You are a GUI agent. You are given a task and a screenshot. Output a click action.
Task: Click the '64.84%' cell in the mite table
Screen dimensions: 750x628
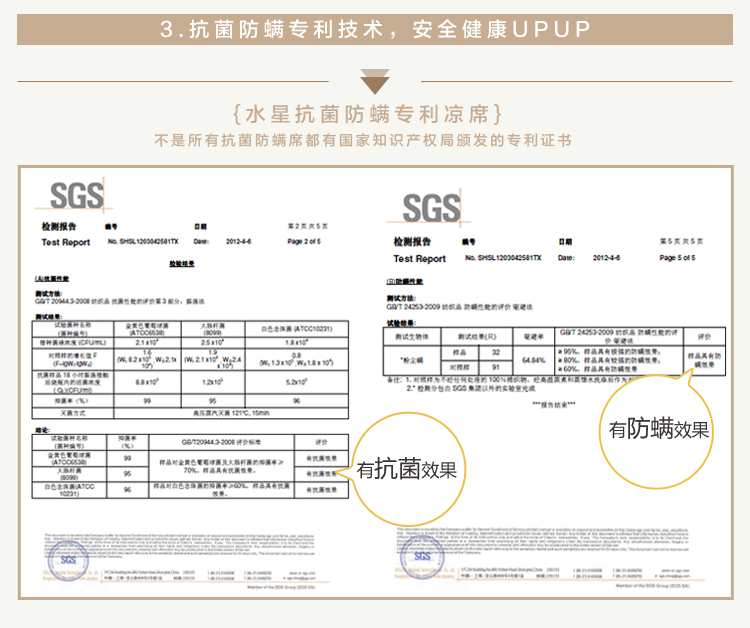click(x=534, y=360)
